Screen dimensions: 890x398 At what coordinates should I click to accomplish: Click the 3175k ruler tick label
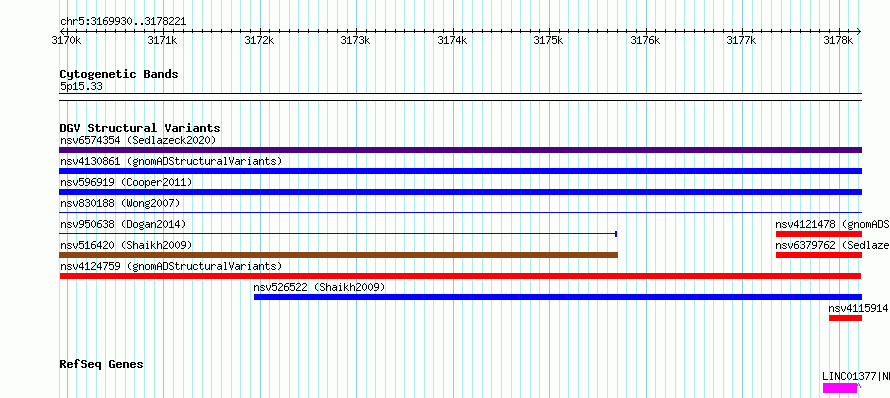coord(549,41)
